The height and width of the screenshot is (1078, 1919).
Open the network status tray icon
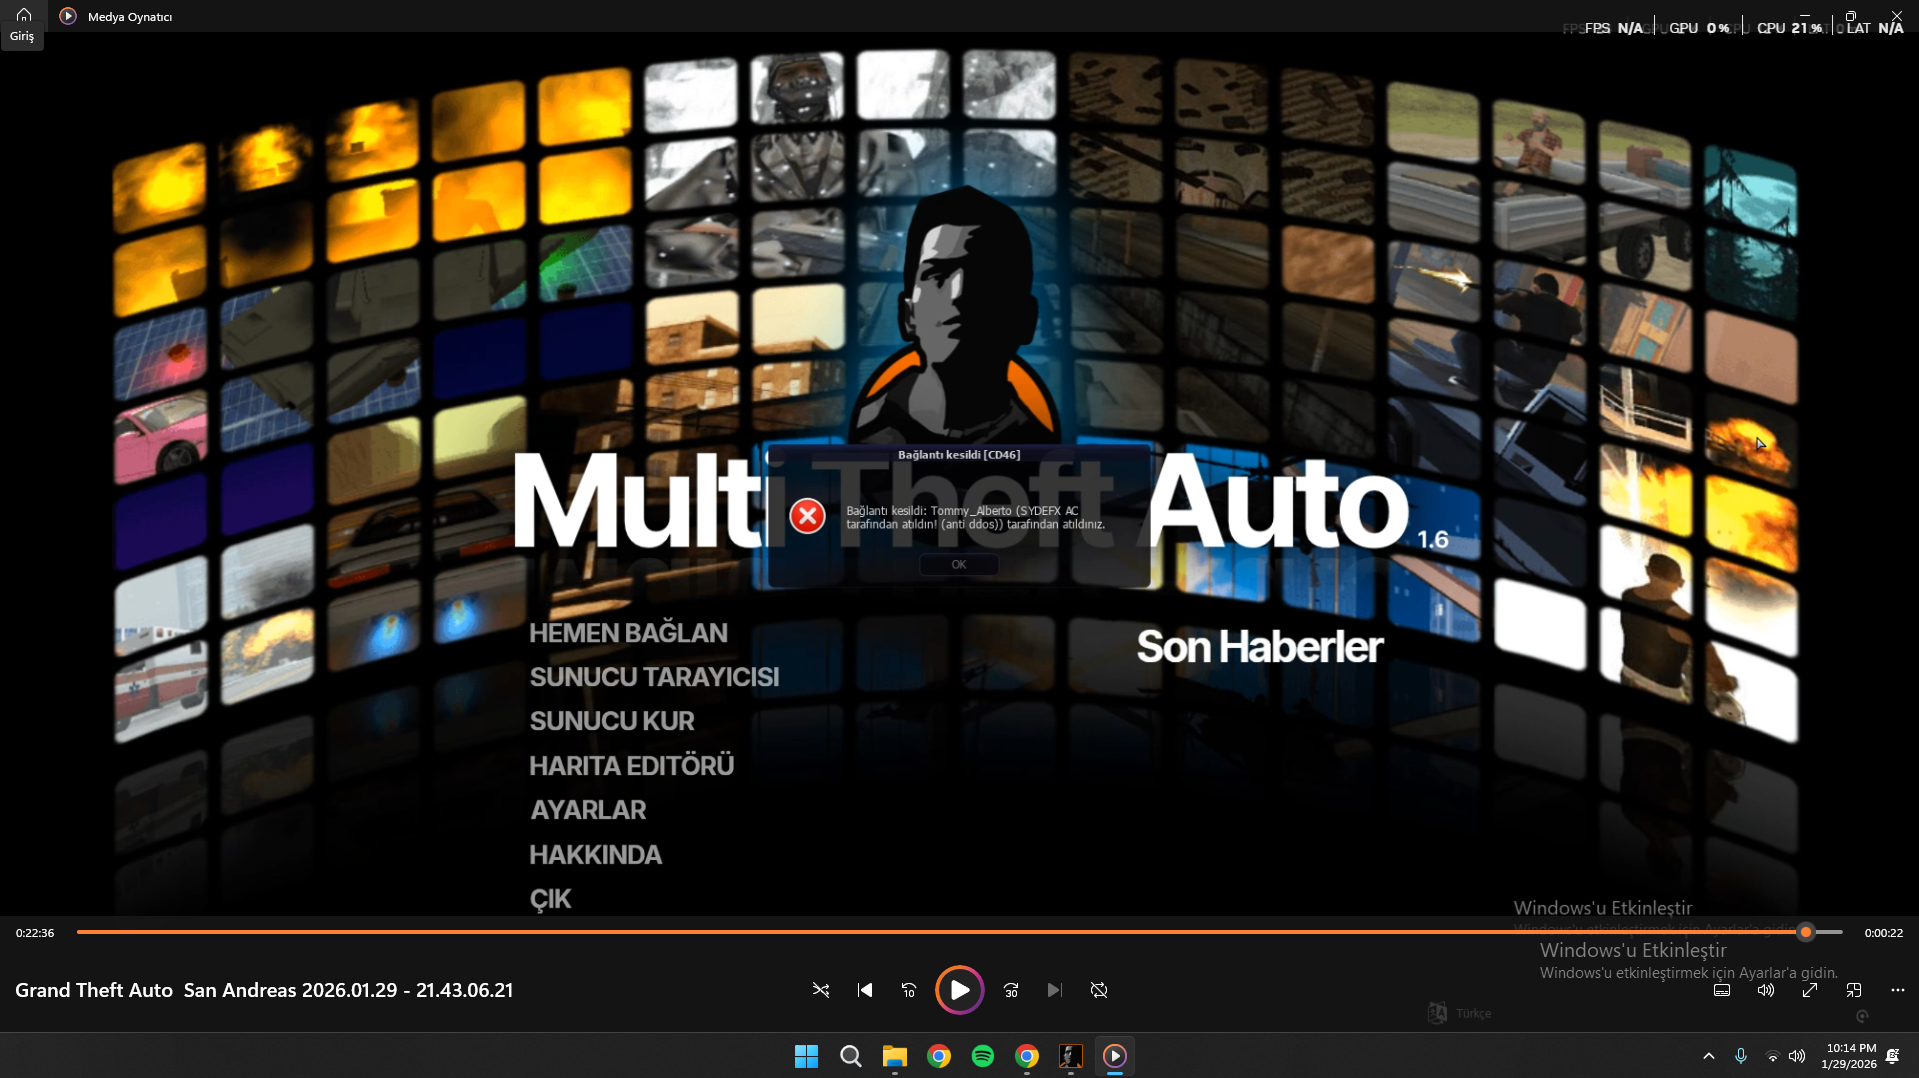(x=1772, y=1056)
